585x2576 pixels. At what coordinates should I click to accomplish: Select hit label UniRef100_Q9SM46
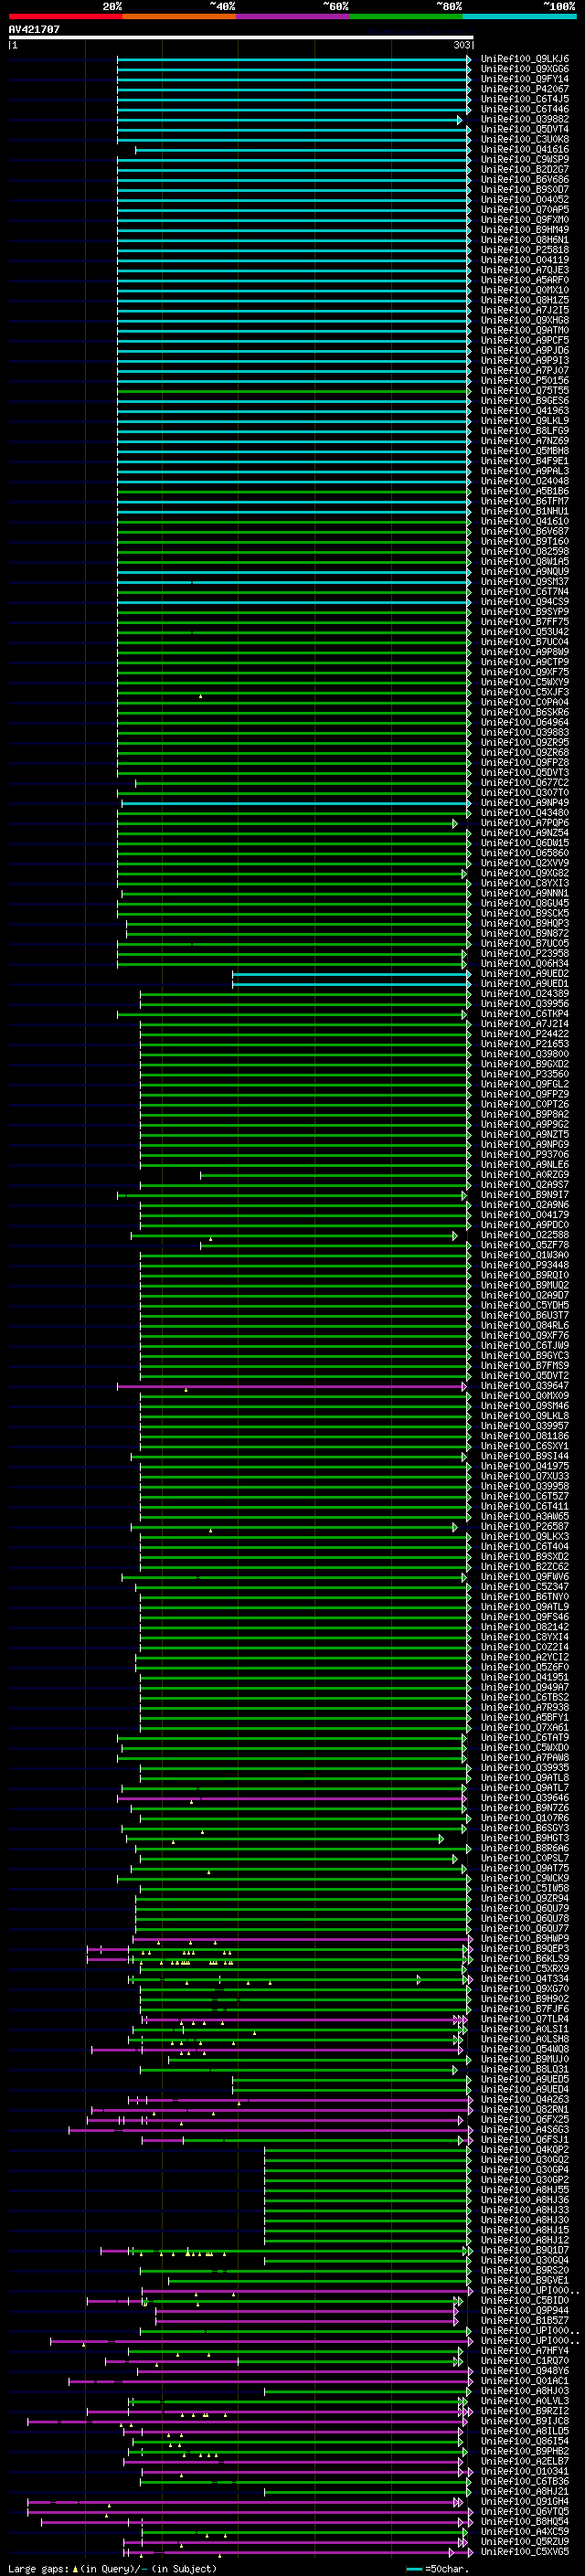[525, 1406]
